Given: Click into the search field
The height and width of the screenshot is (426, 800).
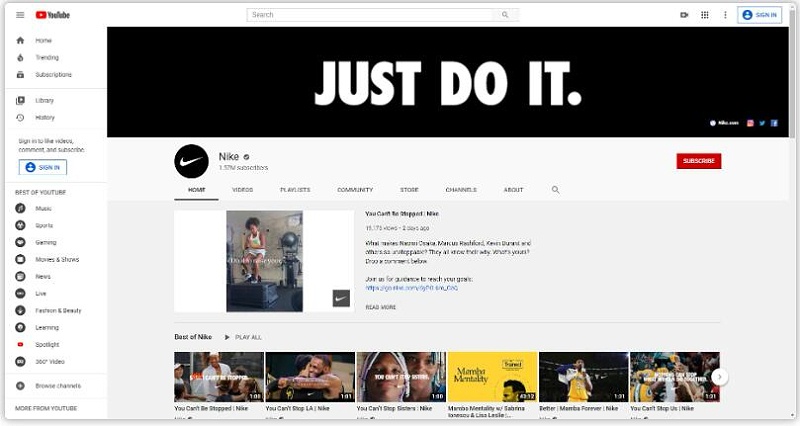Looking at the screenshot, I should point(371,15).
